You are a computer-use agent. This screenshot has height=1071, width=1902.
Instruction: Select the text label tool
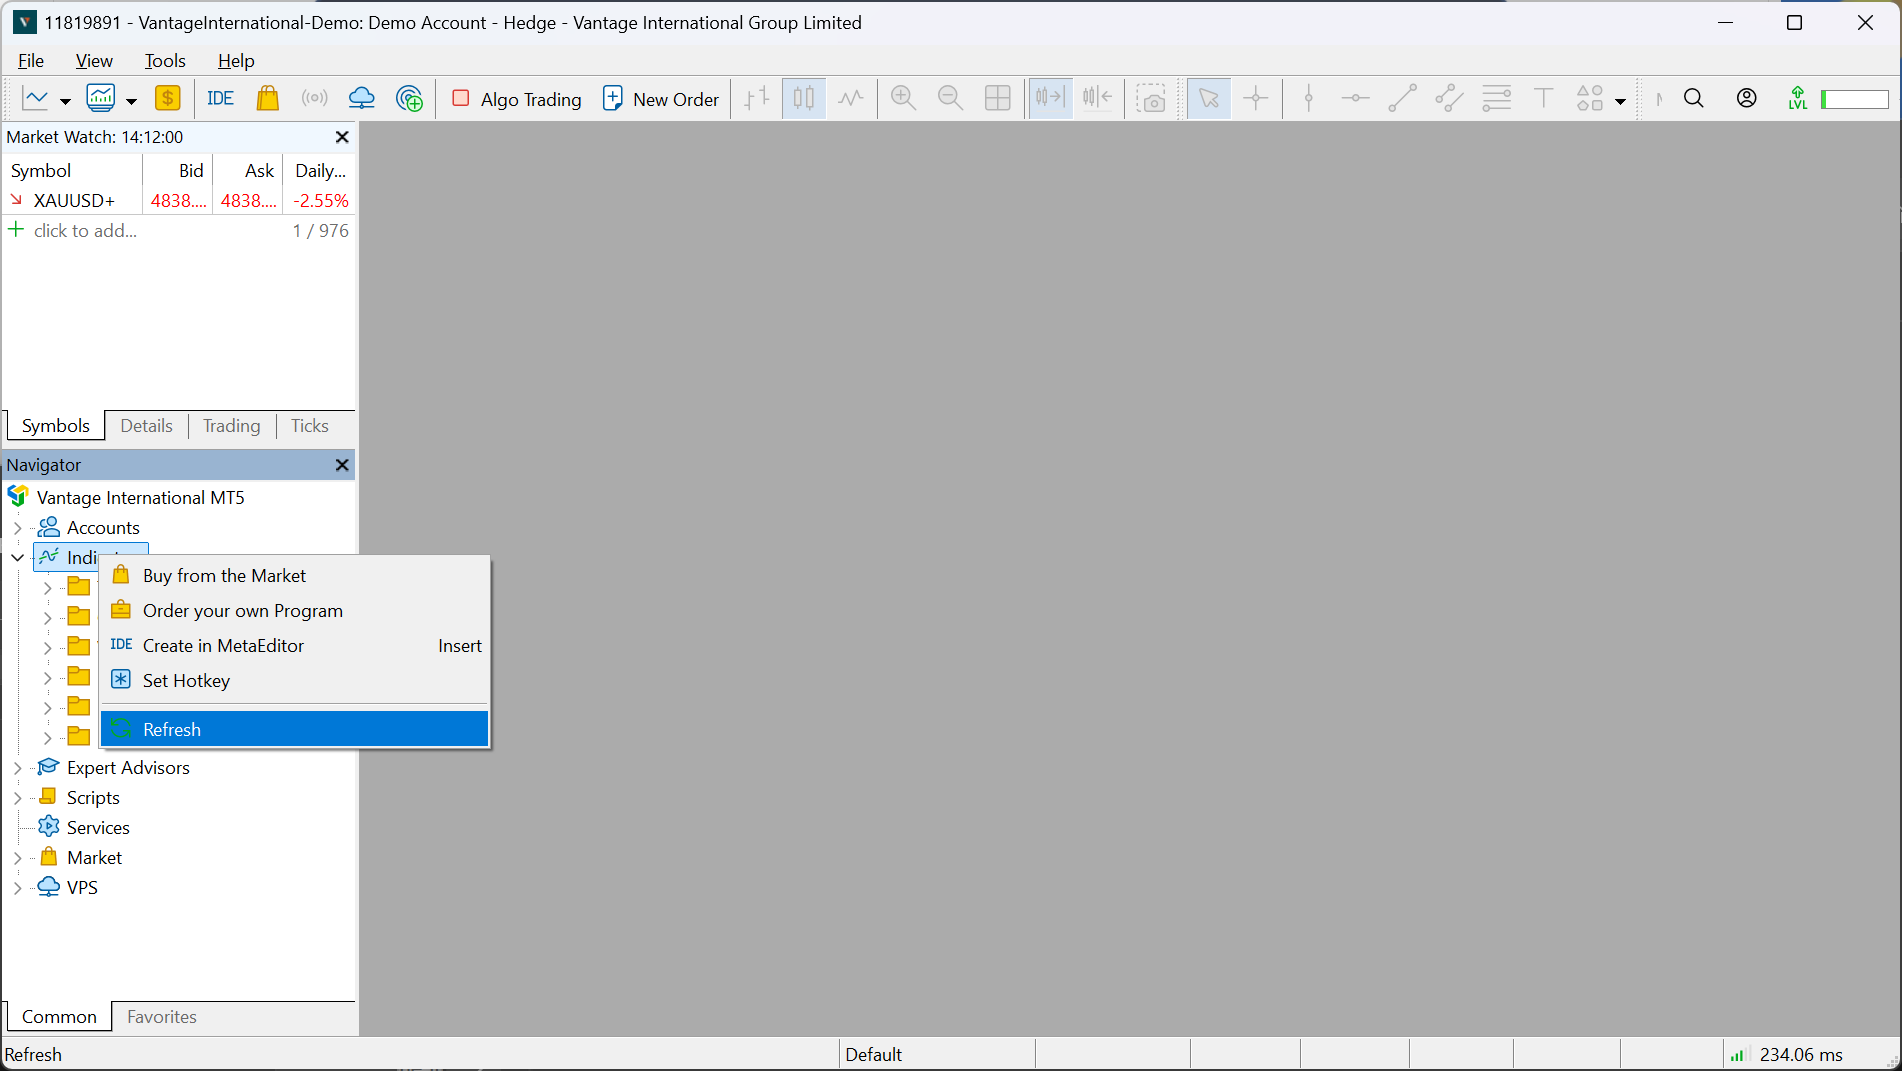coord(1544,98)
